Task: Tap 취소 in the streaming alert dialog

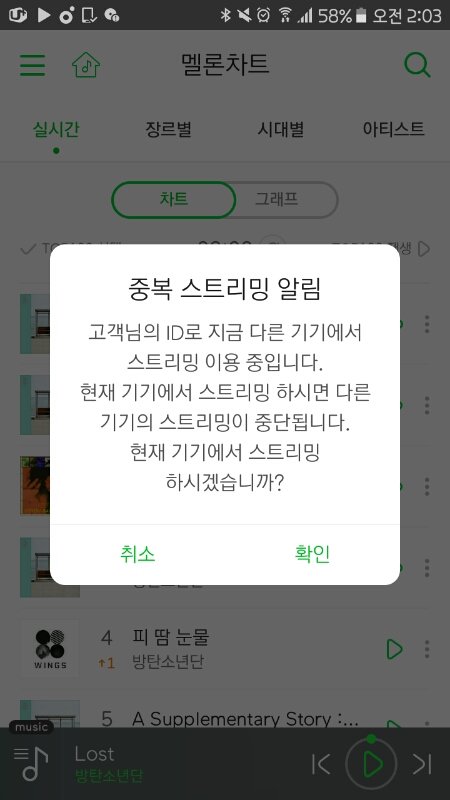Action: tap(138, 554)
